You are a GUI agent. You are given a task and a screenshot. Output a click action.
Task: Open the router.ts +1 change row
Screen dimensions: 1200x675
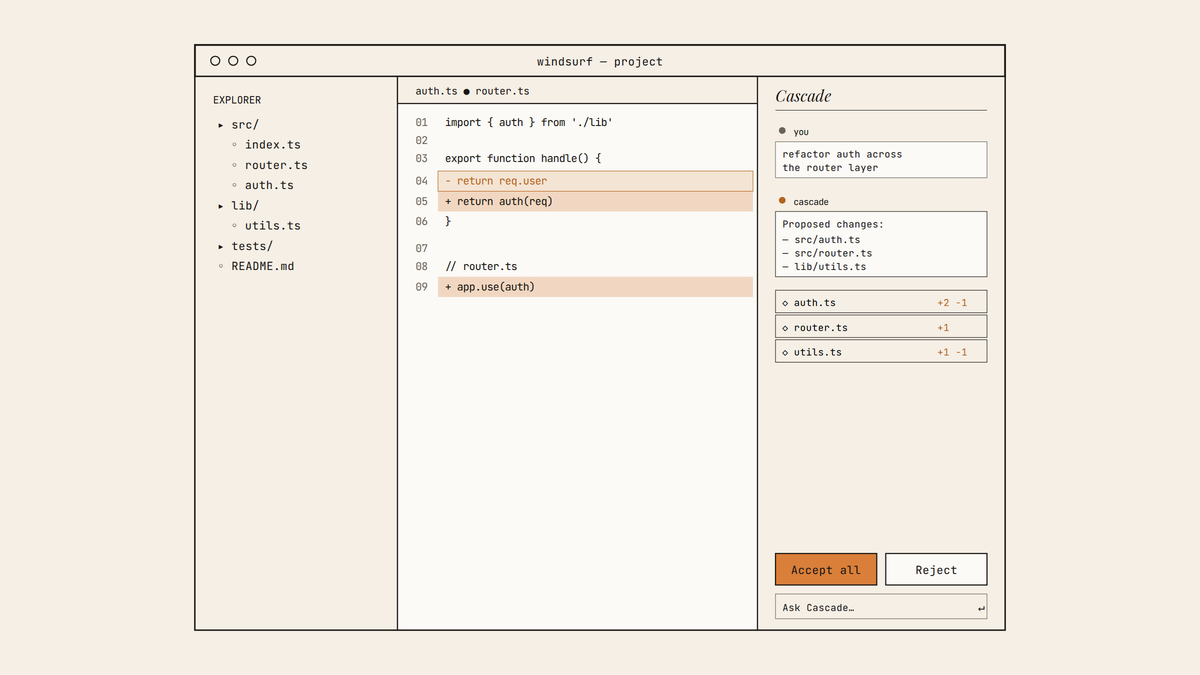881,327
